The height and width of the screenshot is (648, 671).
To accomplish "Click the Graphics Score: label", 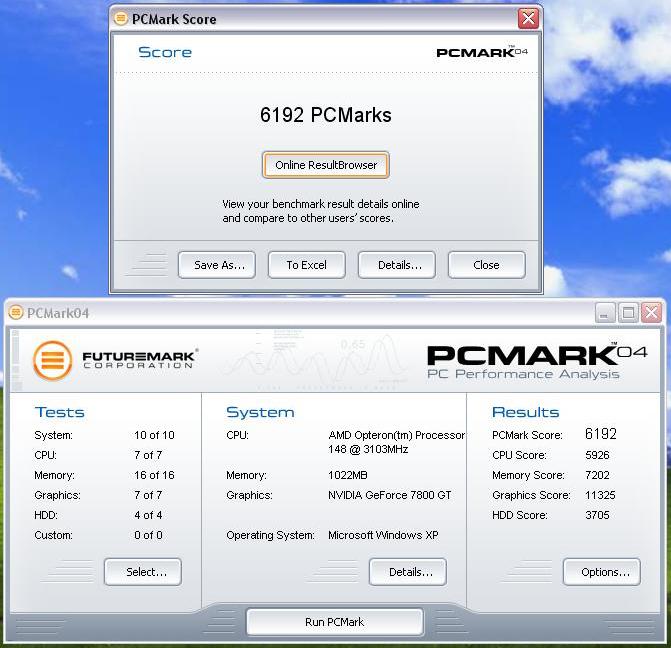I will tap(531, 495).
